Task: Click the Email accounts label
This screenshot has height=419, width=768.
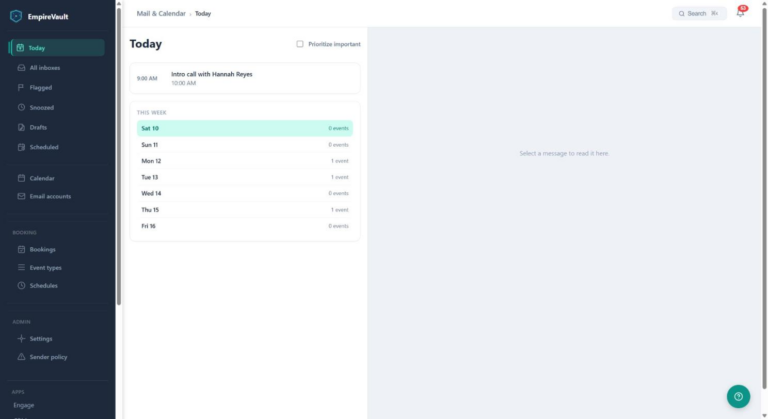Action: (x=50, y=197)
